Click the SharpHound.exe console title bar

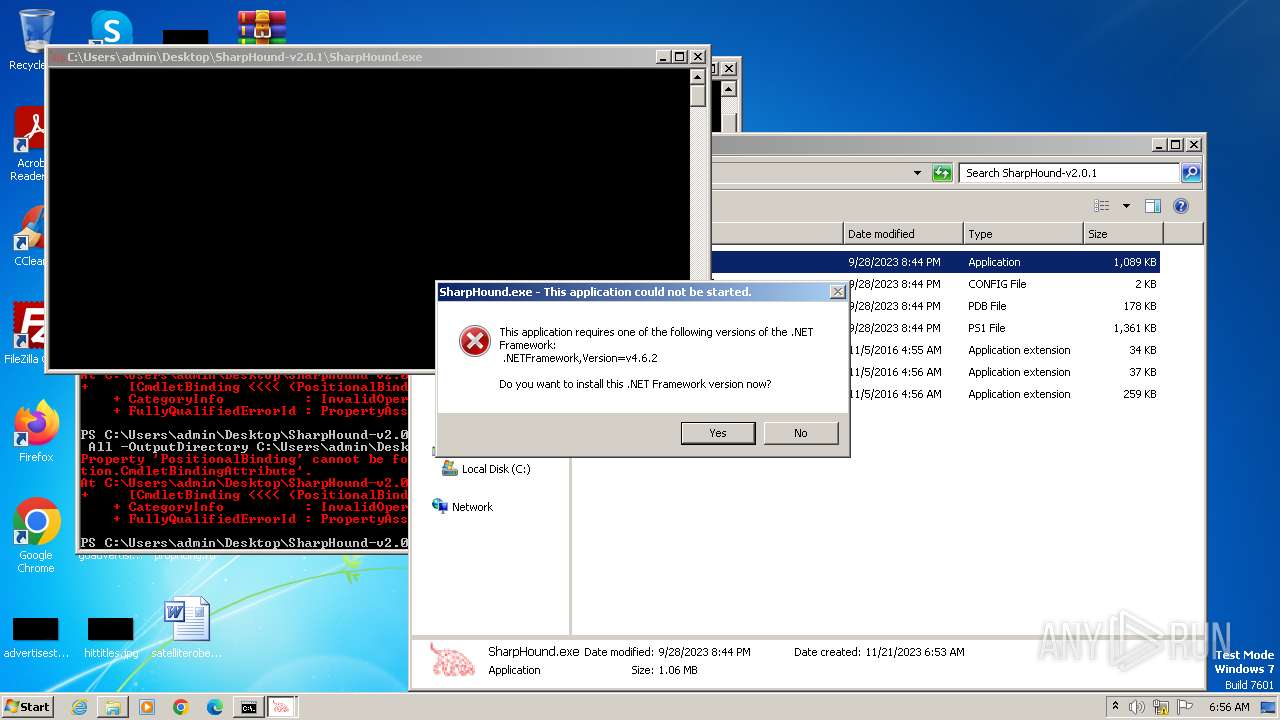350,57
